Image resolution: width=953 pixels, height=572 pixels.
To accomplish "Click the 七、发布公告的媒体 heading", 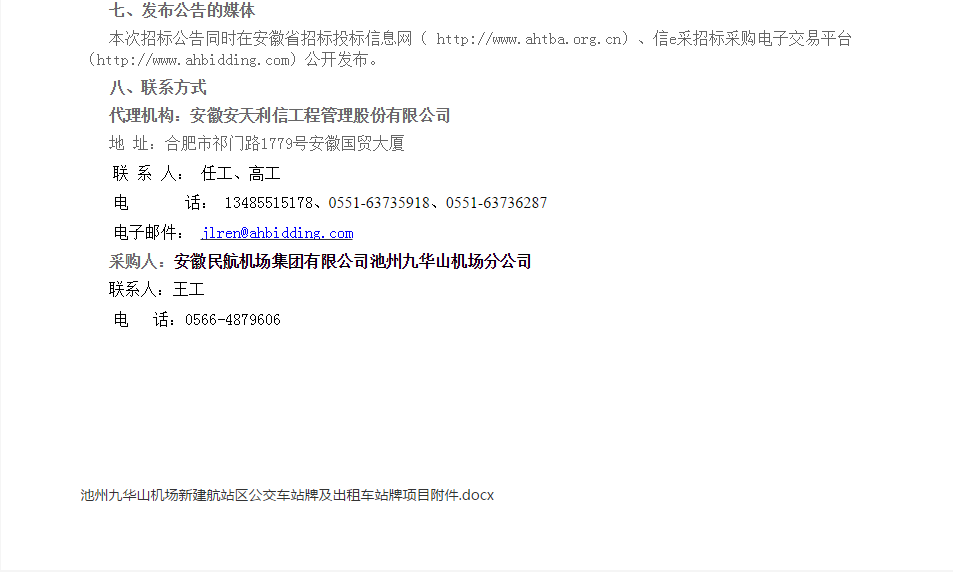I will [x=182, y=10].
